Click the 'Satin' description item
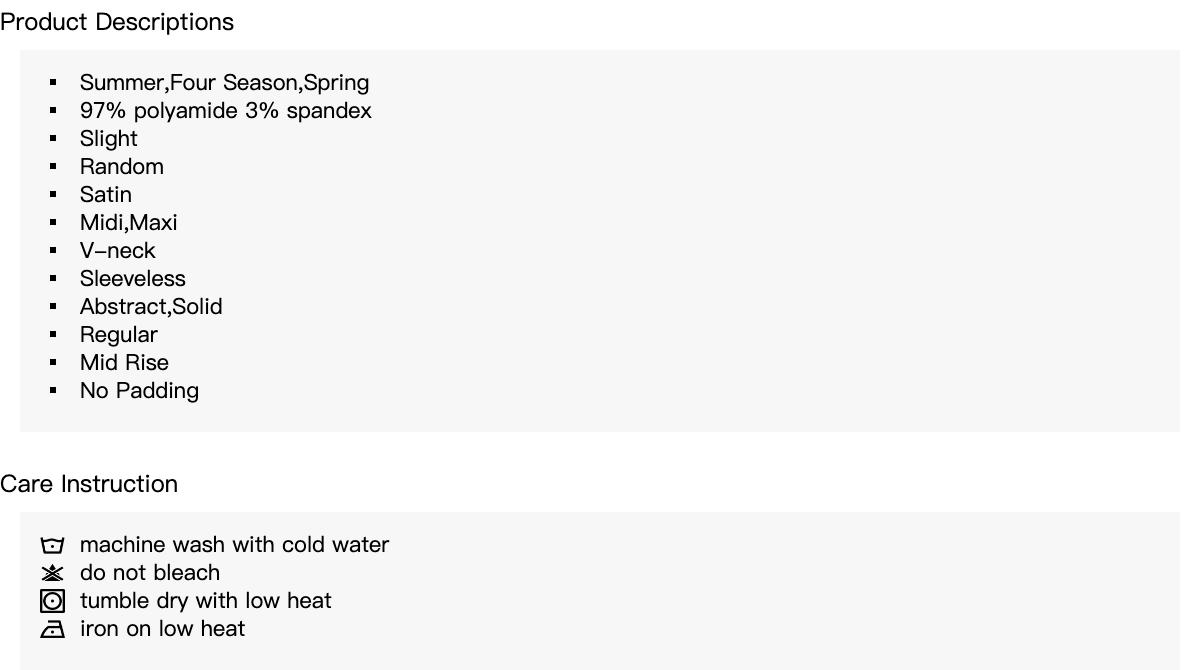 105,195
